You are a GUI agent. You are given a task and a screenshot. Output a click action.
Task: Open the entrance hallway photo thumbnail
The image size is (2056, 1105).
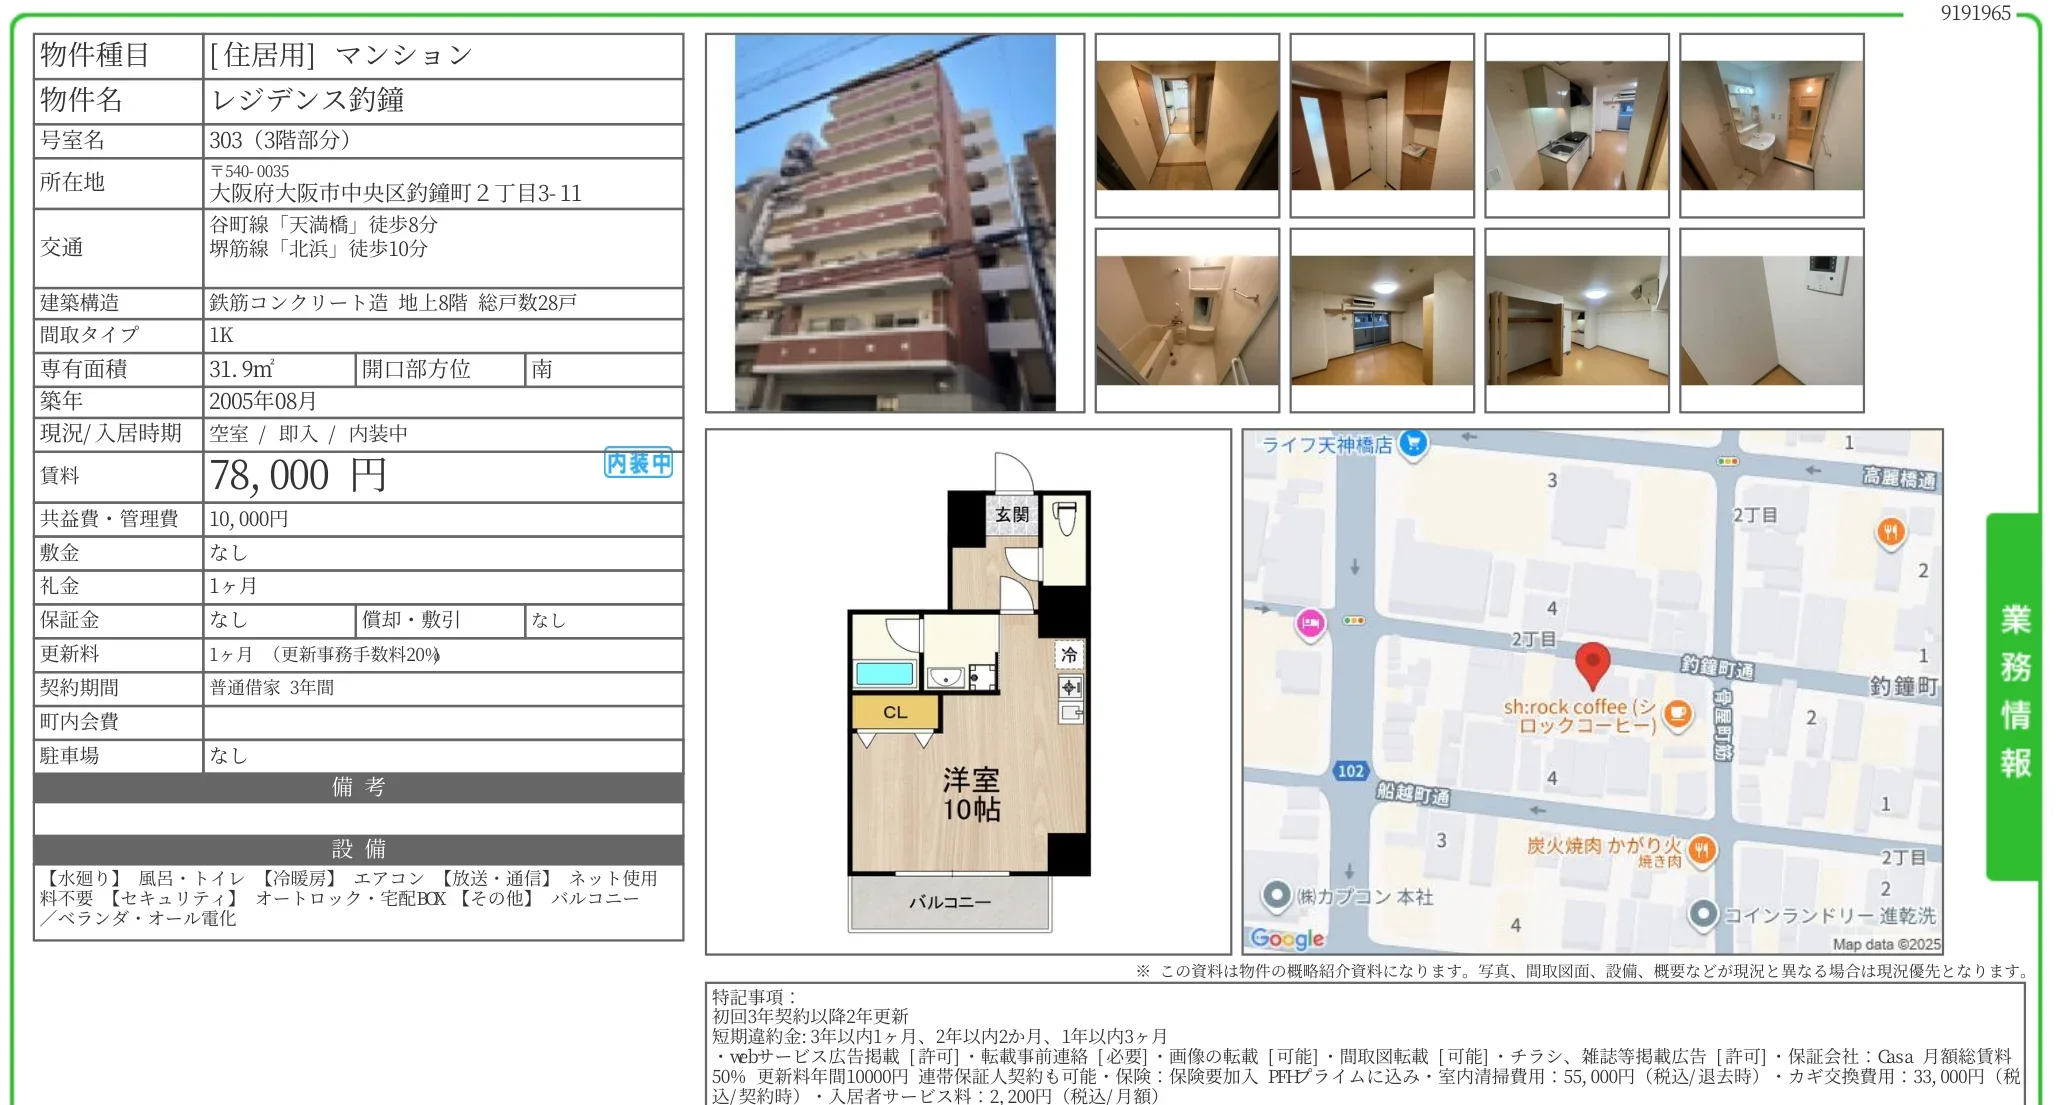1187,125
